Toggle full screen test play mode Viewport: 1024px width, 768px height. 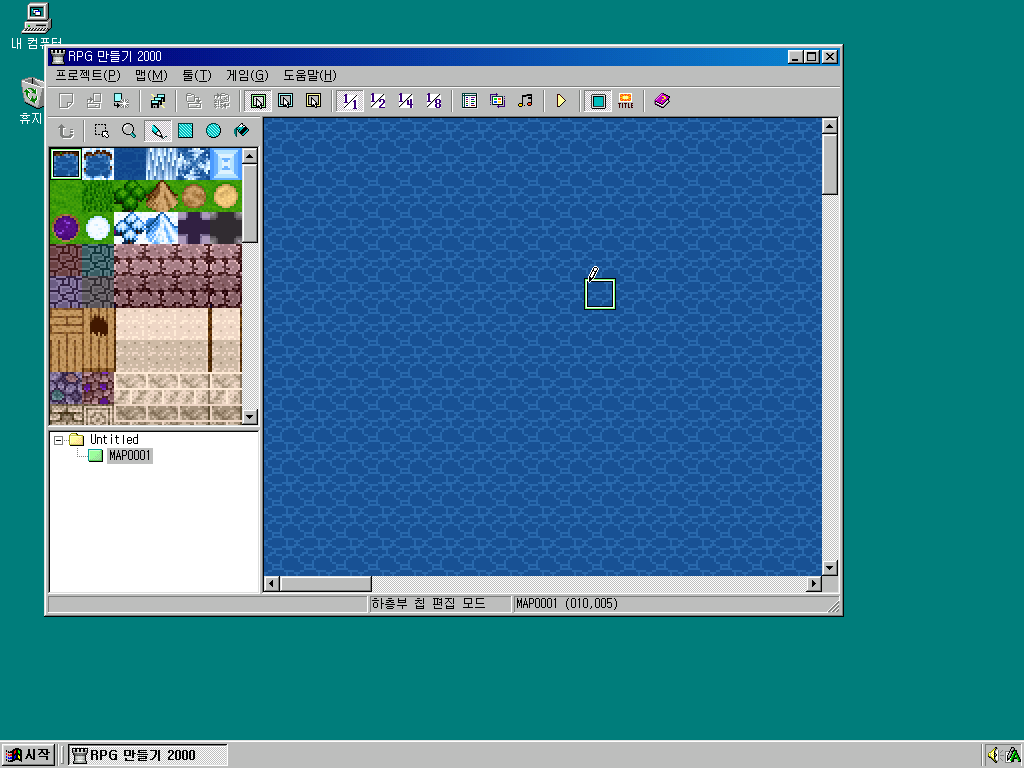click(x=598, y=101)
